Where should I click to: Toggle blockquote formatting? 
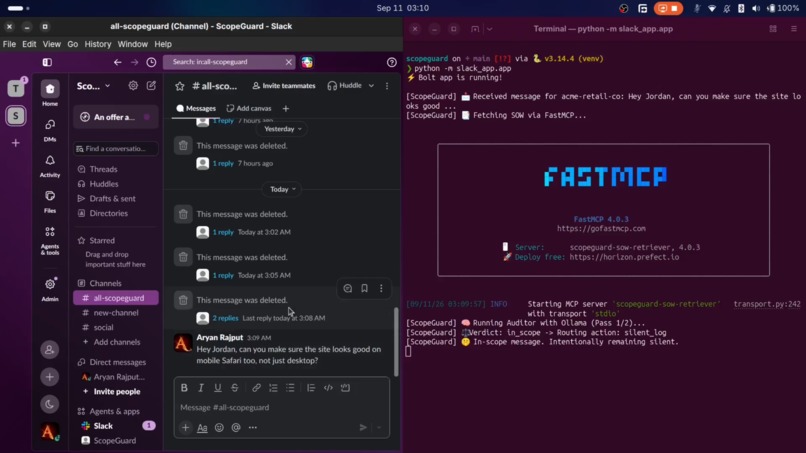311,388
